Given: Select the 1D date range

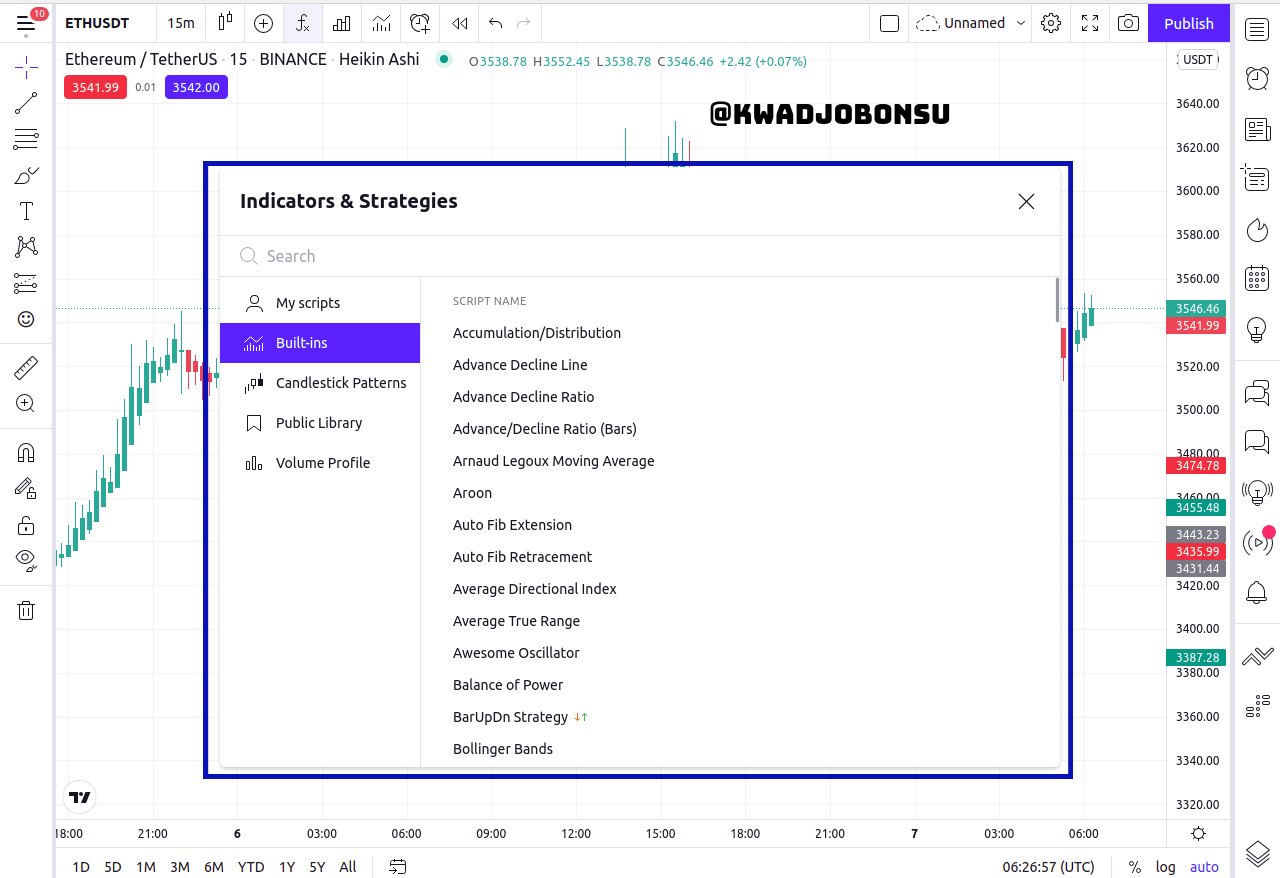Looking at the screenshot, I should (x=81, y=867).
